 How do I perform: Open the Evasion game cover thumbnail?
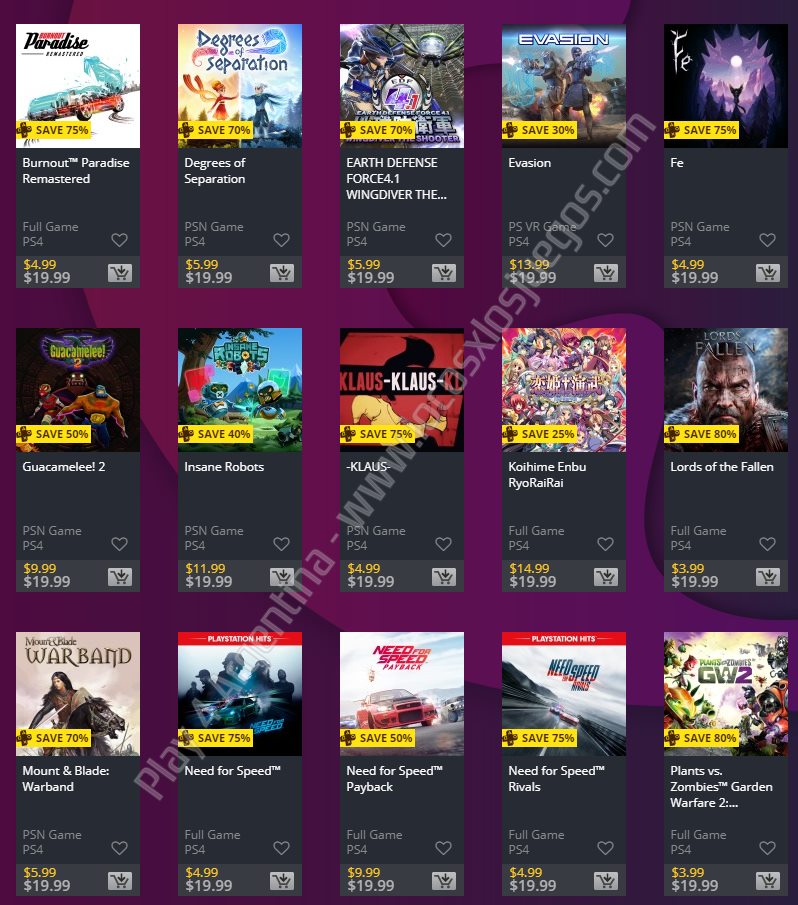564,86
